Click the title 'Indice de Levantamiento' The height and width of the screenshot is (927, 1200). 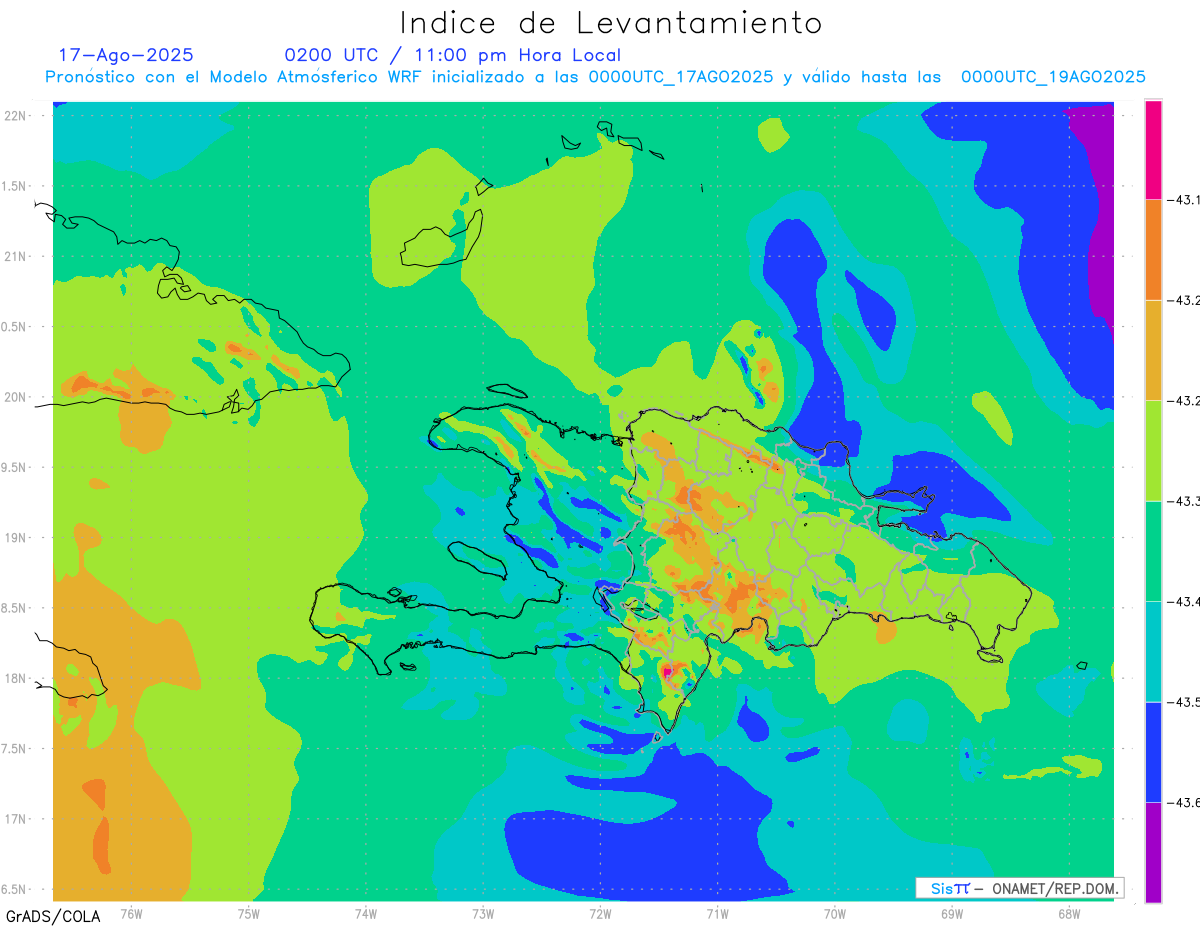point(611,22)
